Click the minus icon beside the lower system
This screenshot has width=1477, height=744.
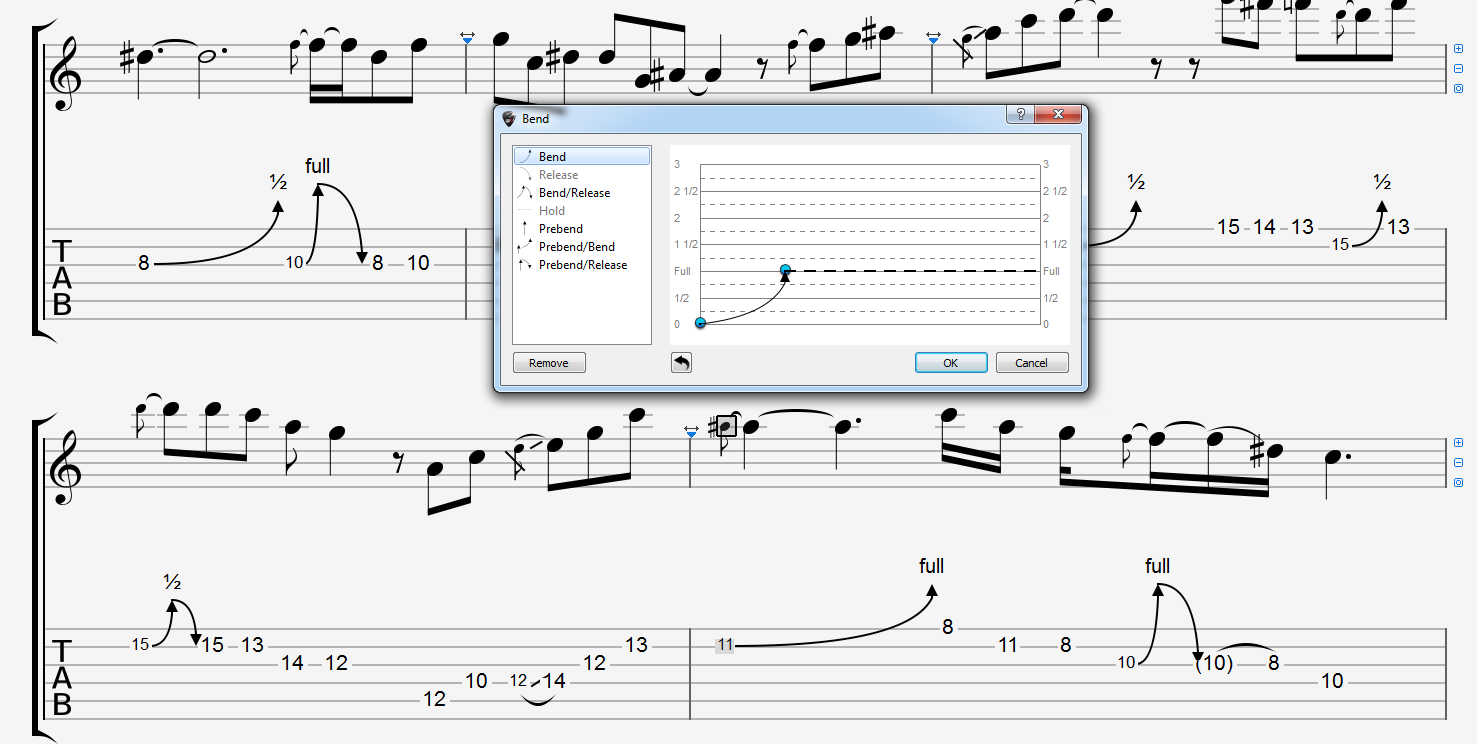pyautogui.click(x=1458, y=462)
